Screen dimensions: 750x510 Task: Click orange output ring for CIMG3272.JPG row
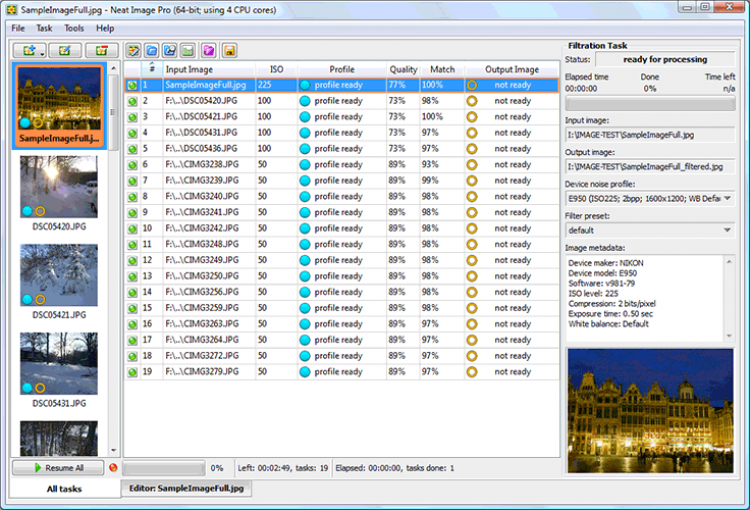(472, 356)
